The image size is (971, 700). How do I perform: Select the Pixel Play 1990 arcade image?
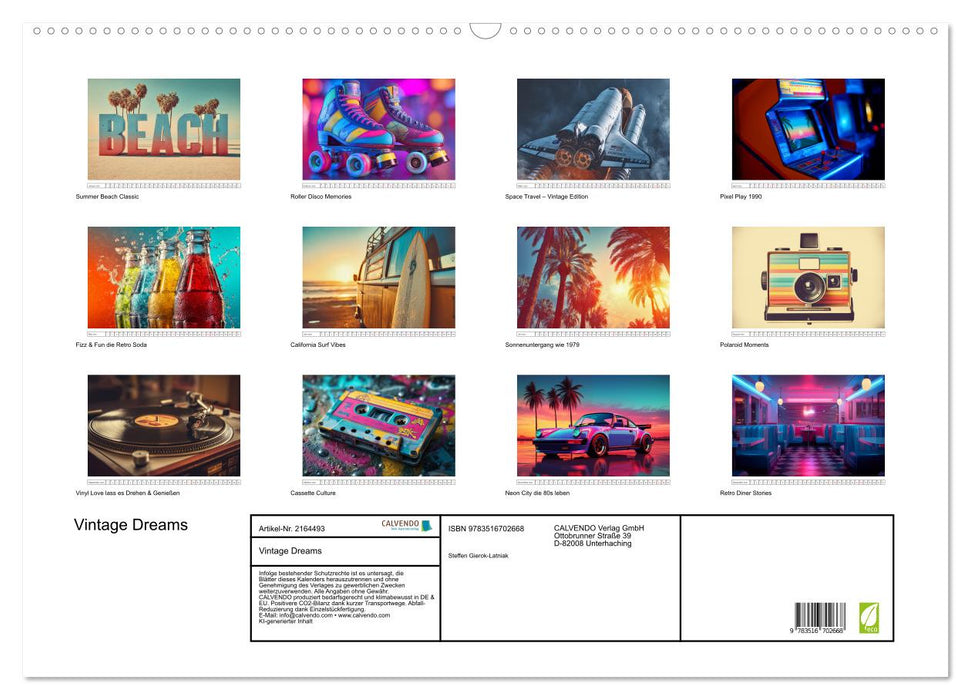pos(808,129)
